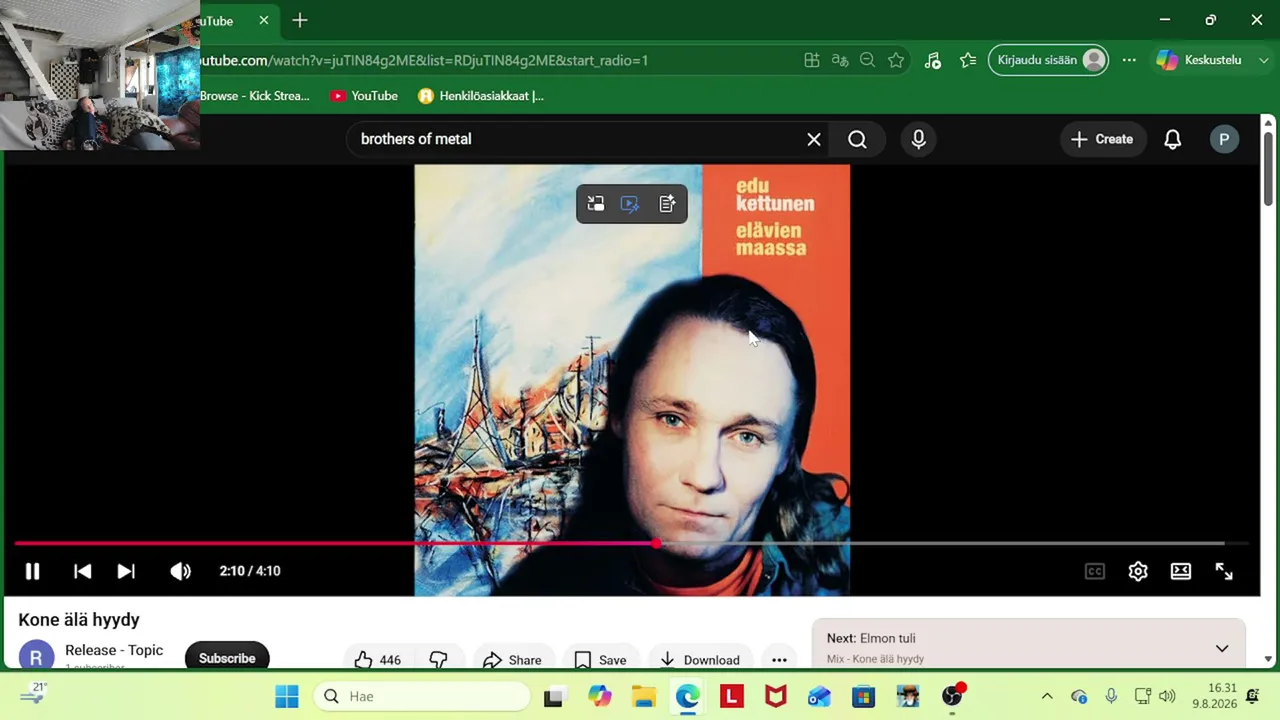
Task: Open the YouTube bookmark in favorites bar
Action: click(364, 96)
